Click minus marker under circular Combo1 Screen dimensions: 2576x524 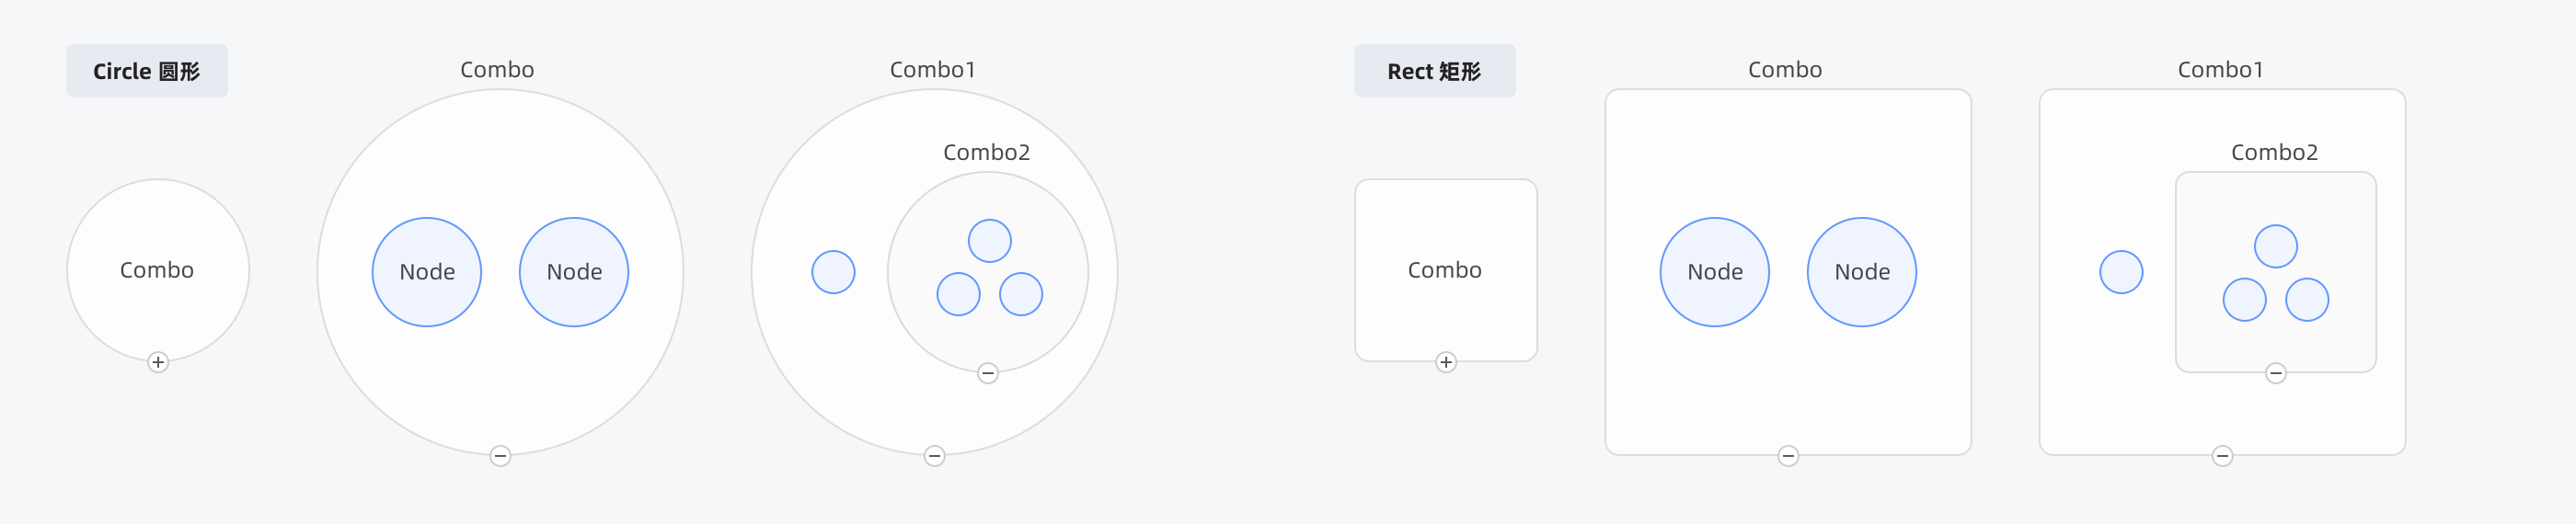[934, 456]
